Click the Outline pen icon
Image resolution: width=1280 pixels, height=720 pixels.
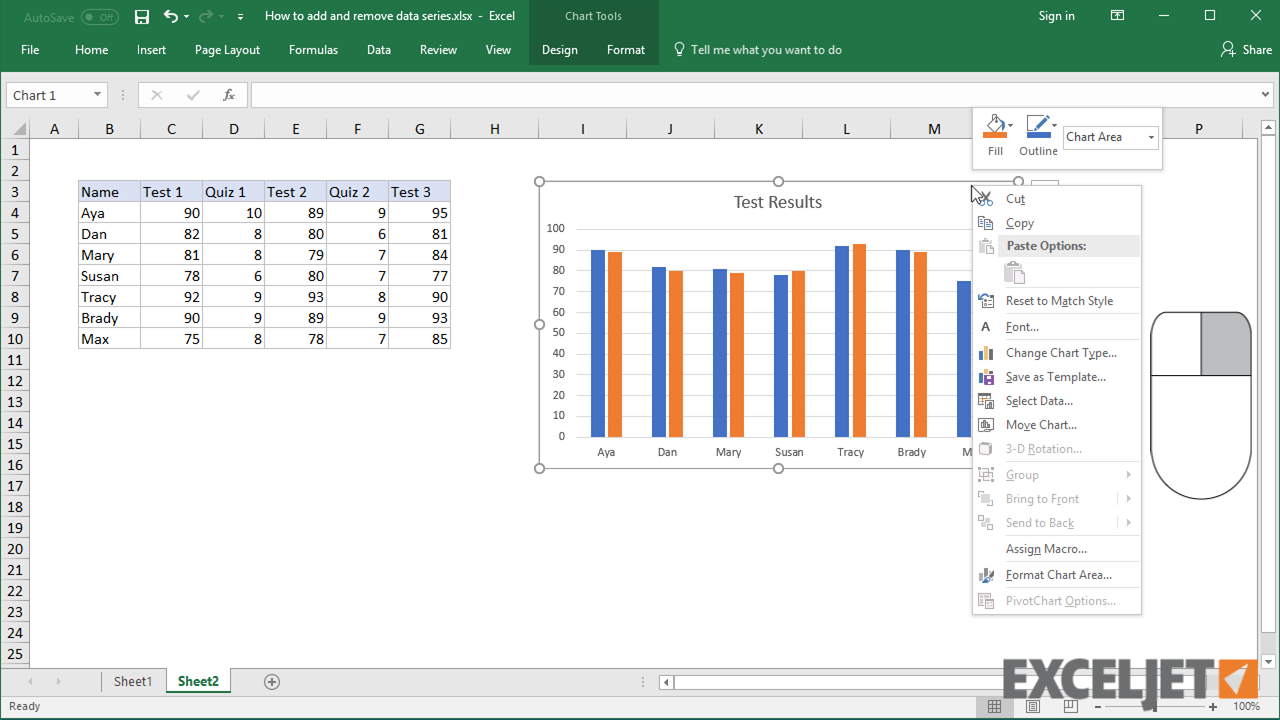(1037, 126)
